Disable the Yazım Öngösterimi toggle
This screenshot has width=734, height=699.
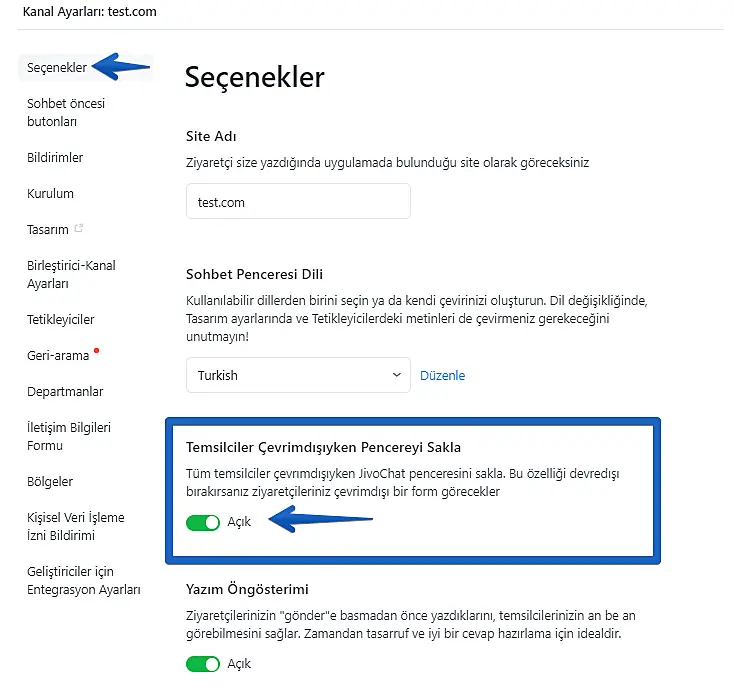203,664
